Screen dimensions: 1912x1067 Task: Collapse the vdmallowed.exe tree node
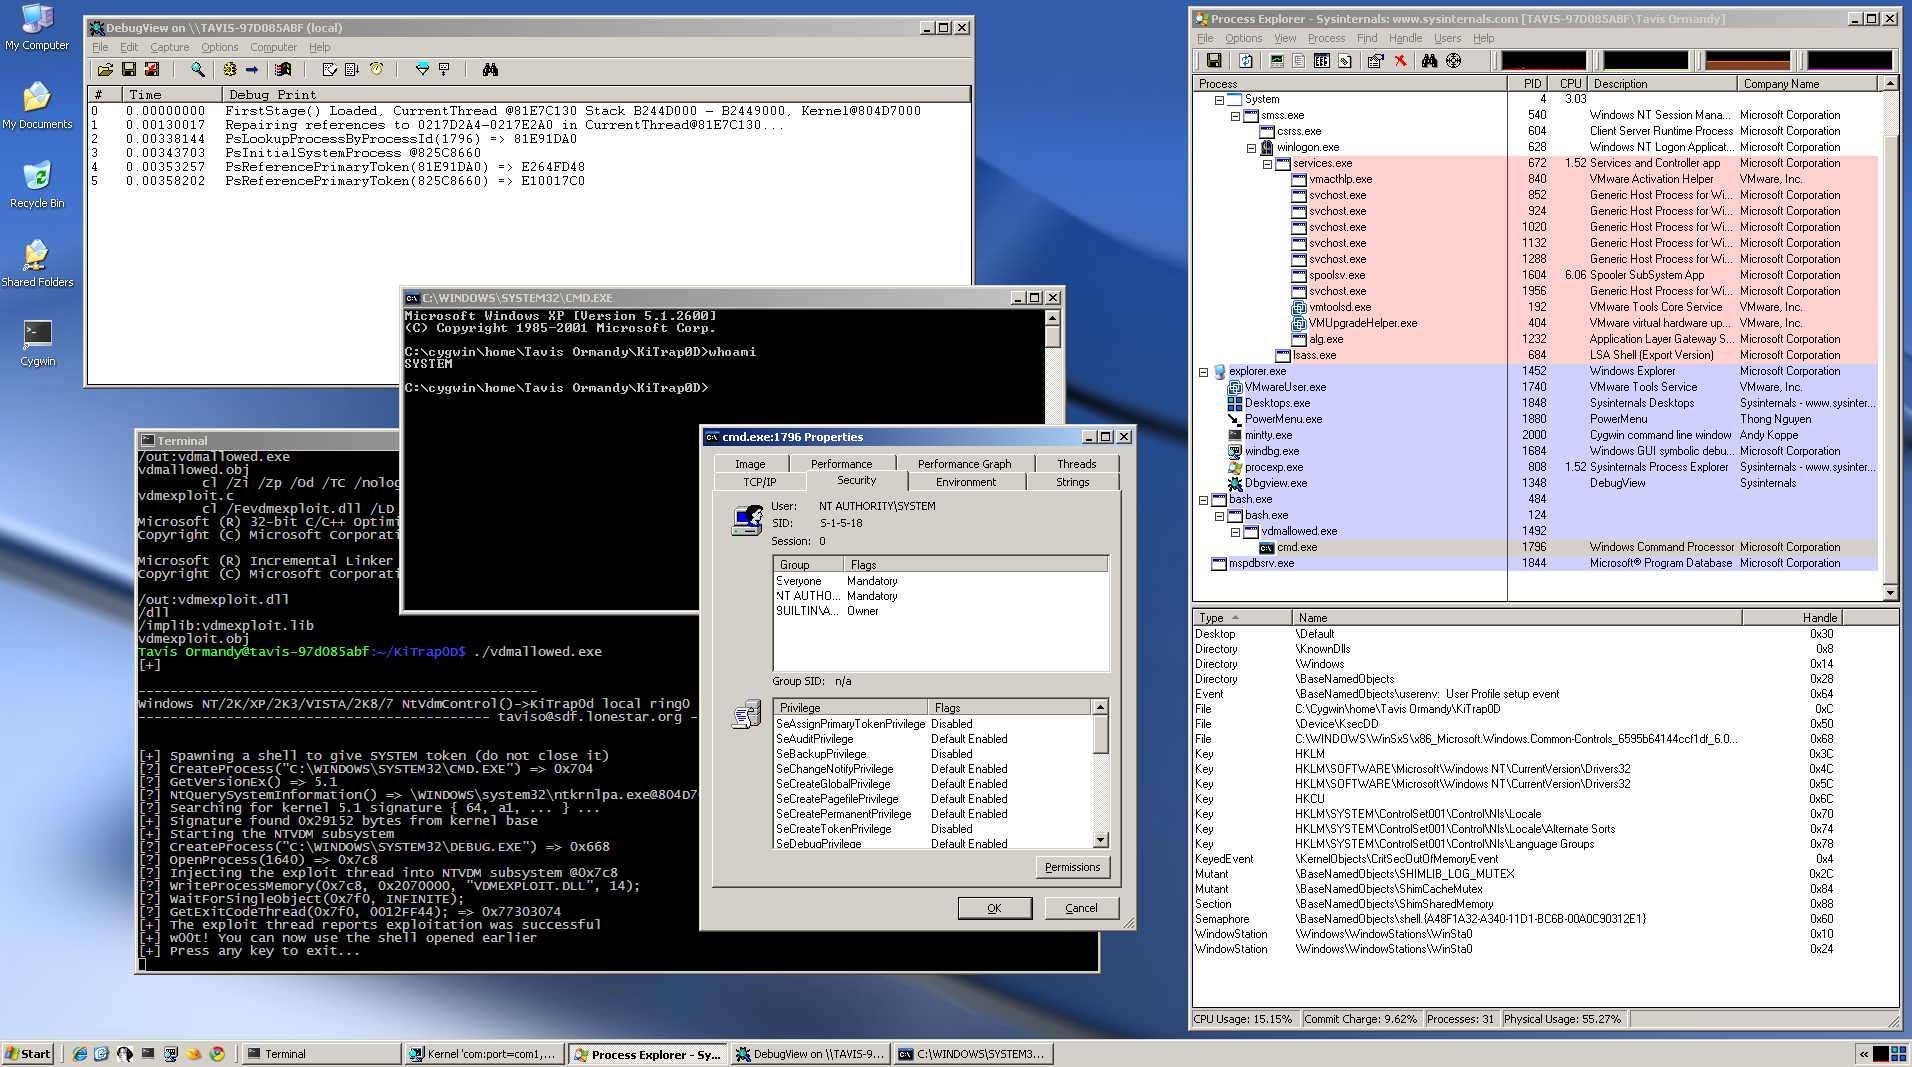(x=1235, y=532)
